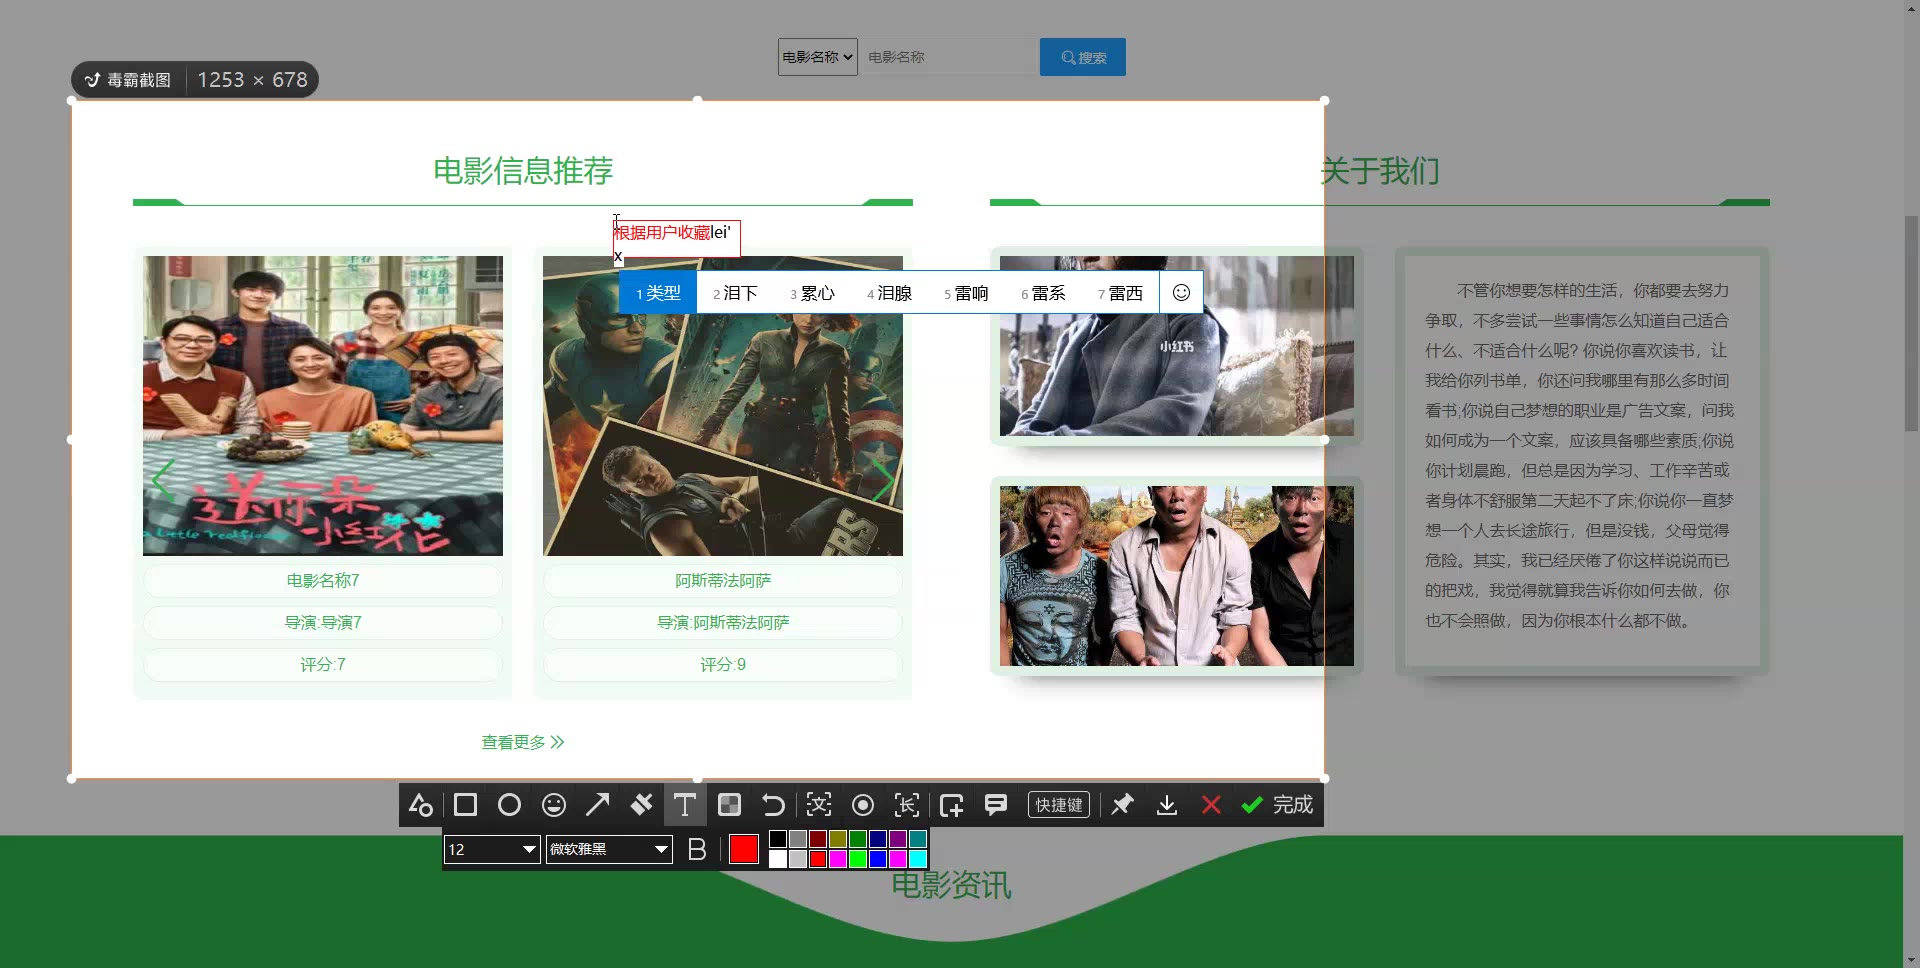The width and height of the screenshot is (1920, 968).
Task: Select the arrow drawing tool
Action: tap(597, 805)
